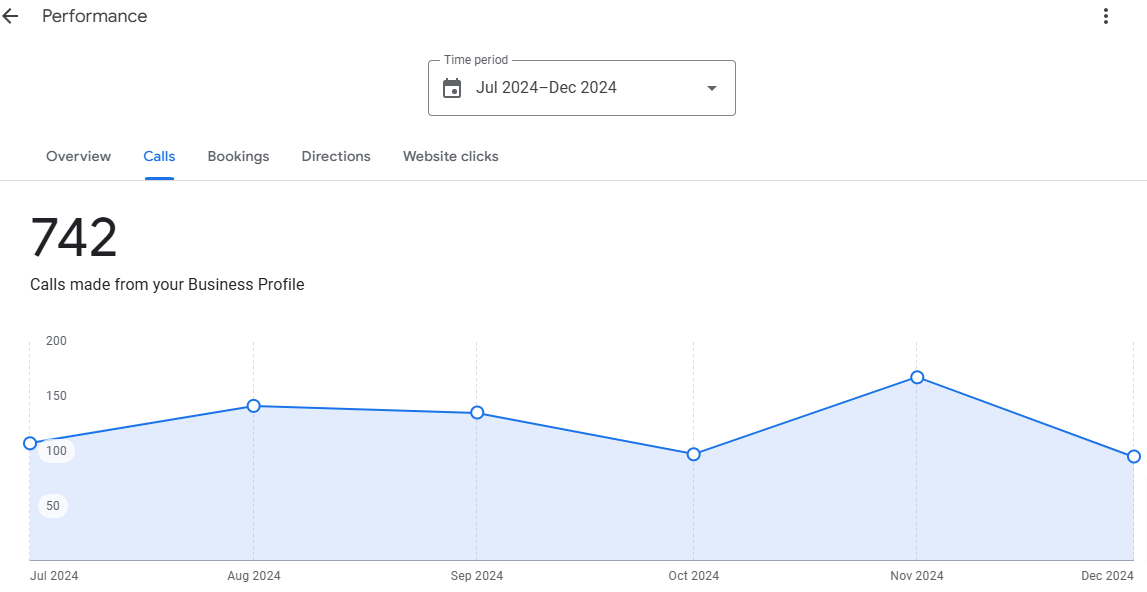Click the Nov 2024 peak data point
The width and height of the screenshot is (1147, 592).
coord(917,377)
